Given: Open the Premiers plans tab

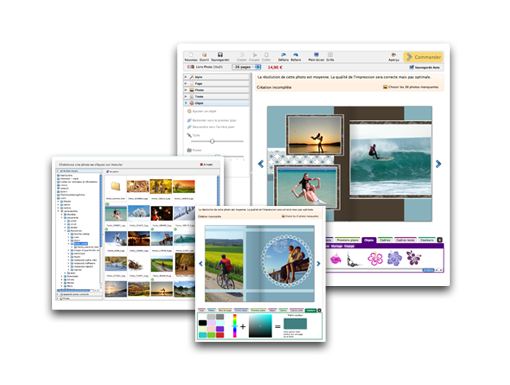Looking at the screenshot, I should tap(347, 240).
